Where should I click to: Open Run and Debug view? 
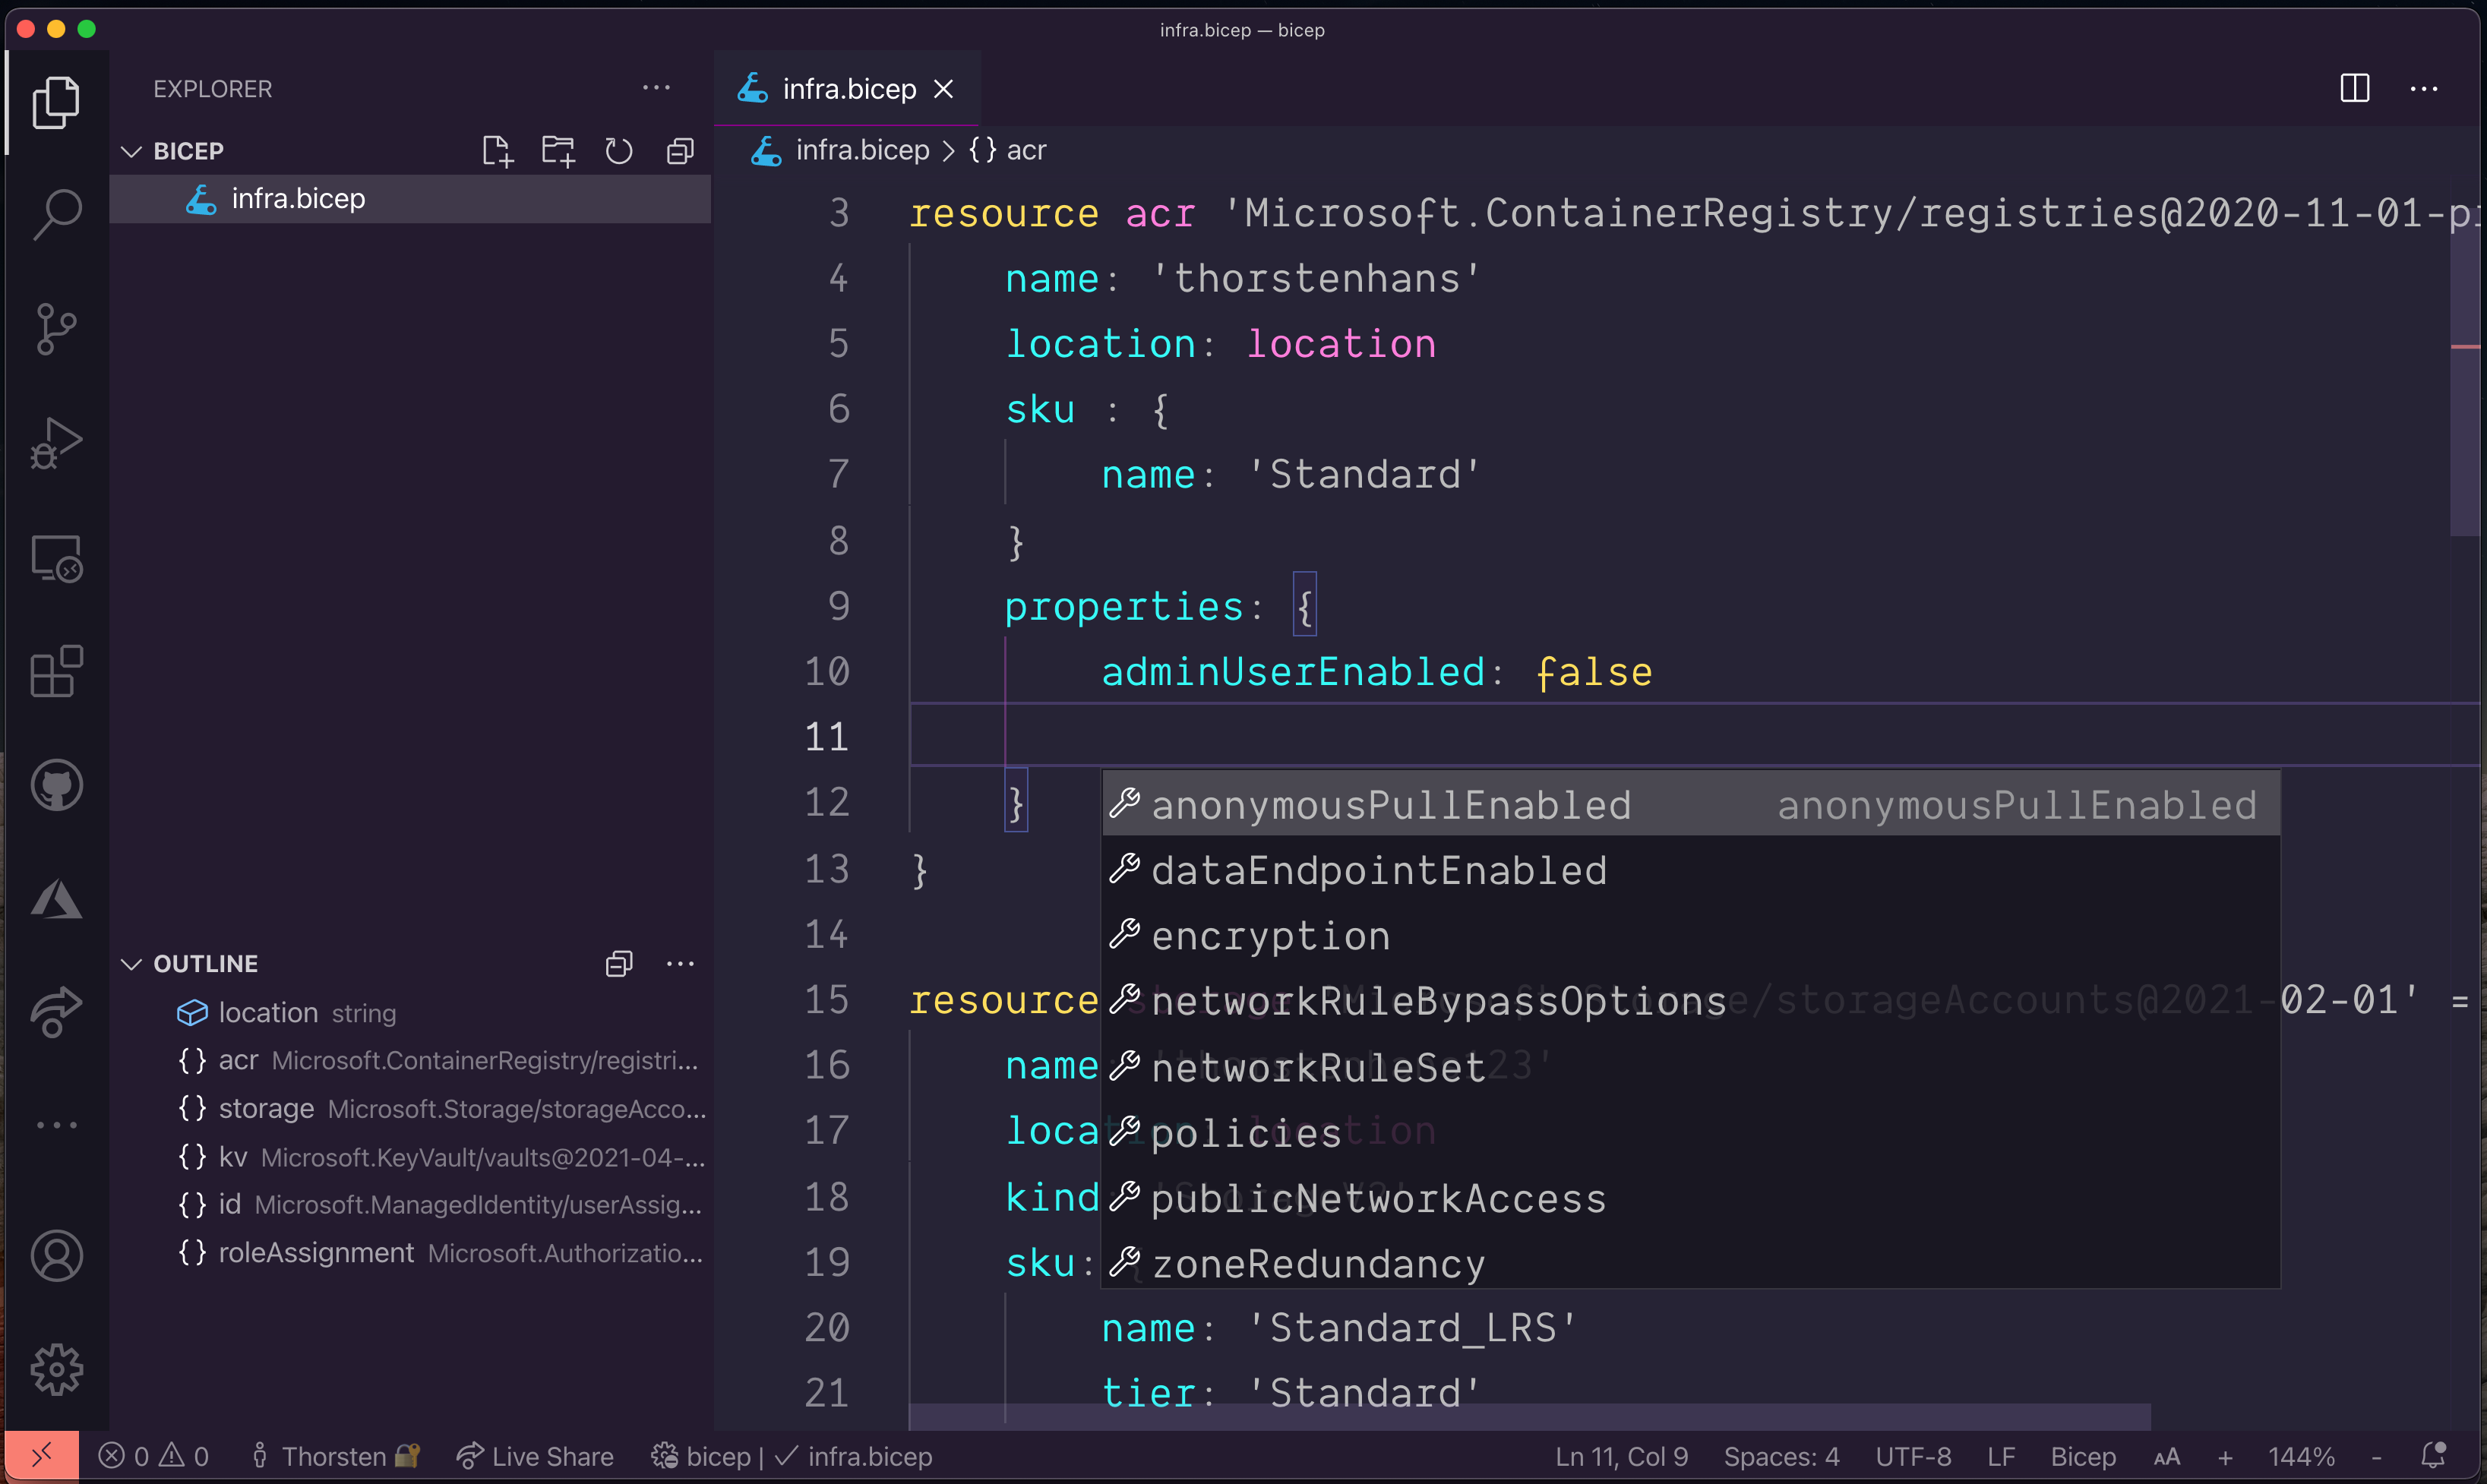(56, 443)
